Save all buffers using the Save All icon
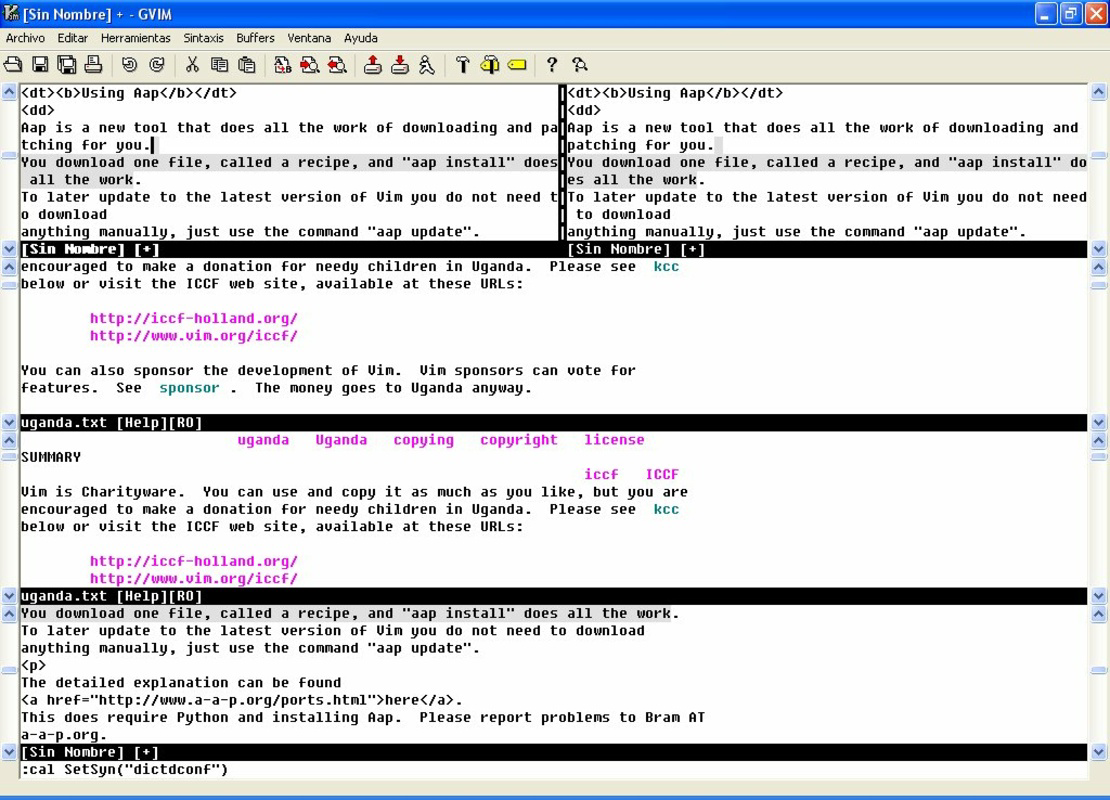1110x800 pixels. click(x=67, y=65)
